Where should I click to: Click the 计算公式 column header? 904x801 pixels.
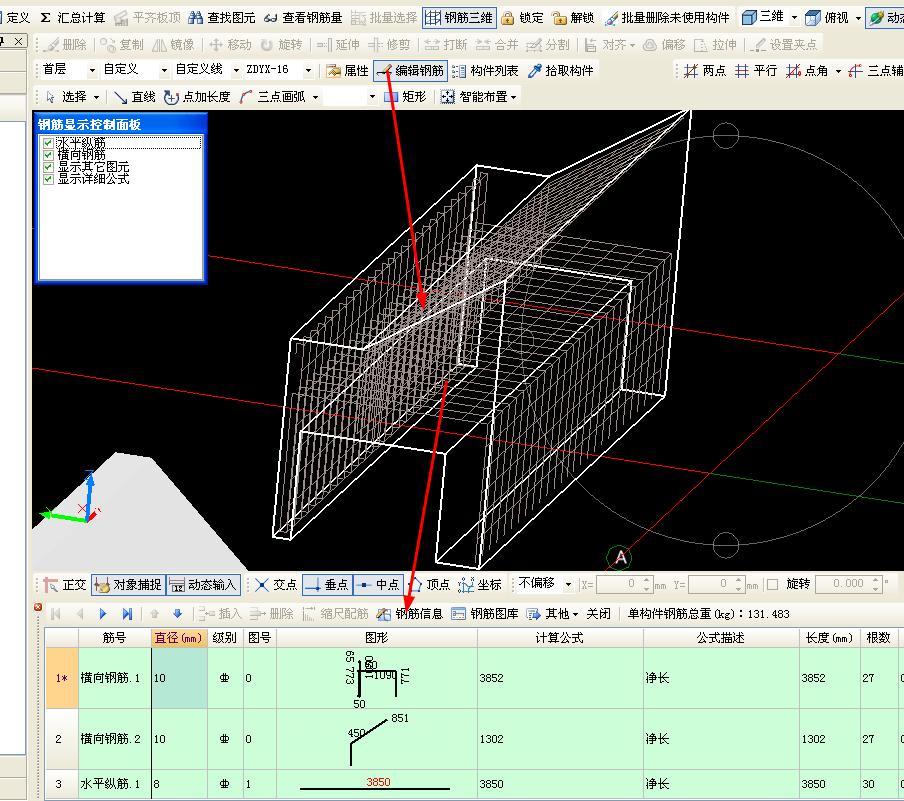560,638
